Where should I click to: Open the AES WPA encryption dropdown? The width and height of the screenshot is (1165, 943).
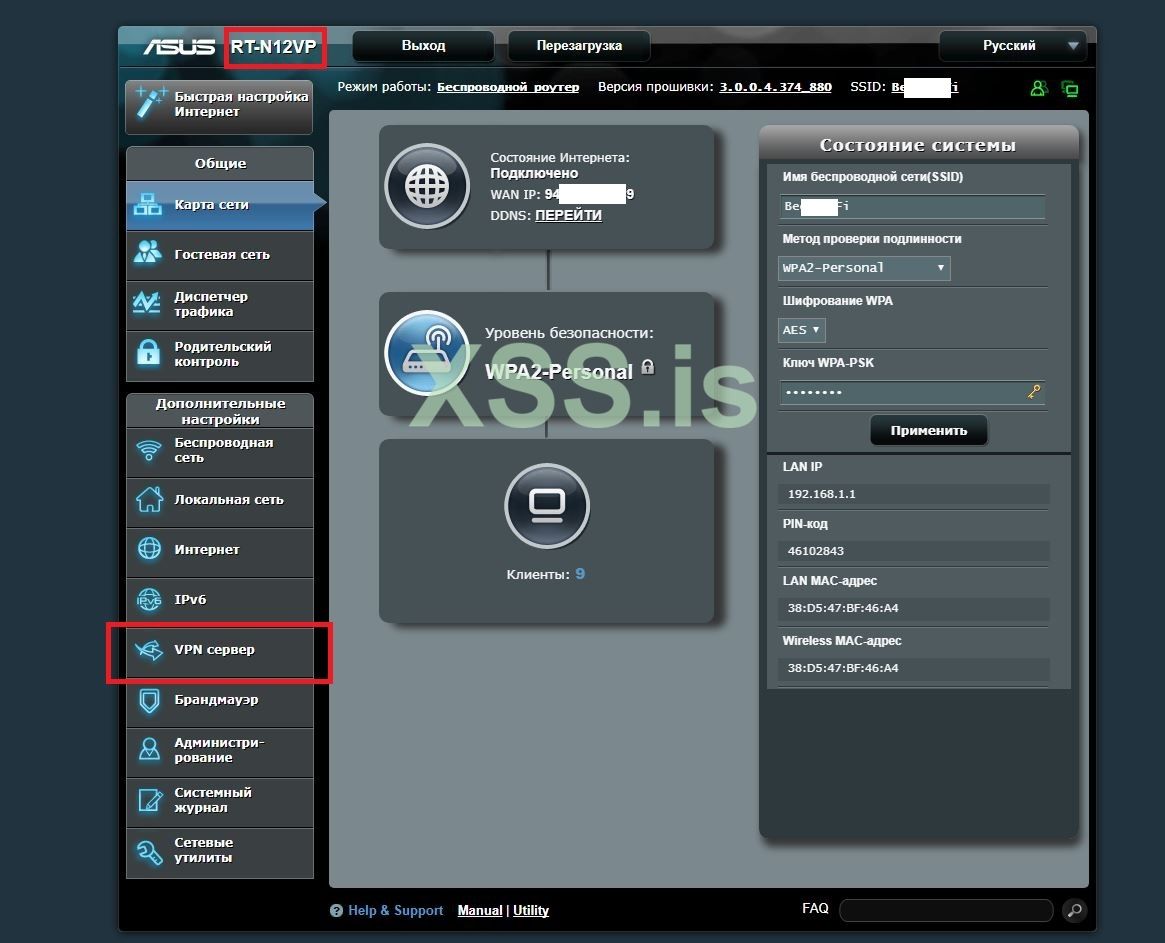click(802, 330)
